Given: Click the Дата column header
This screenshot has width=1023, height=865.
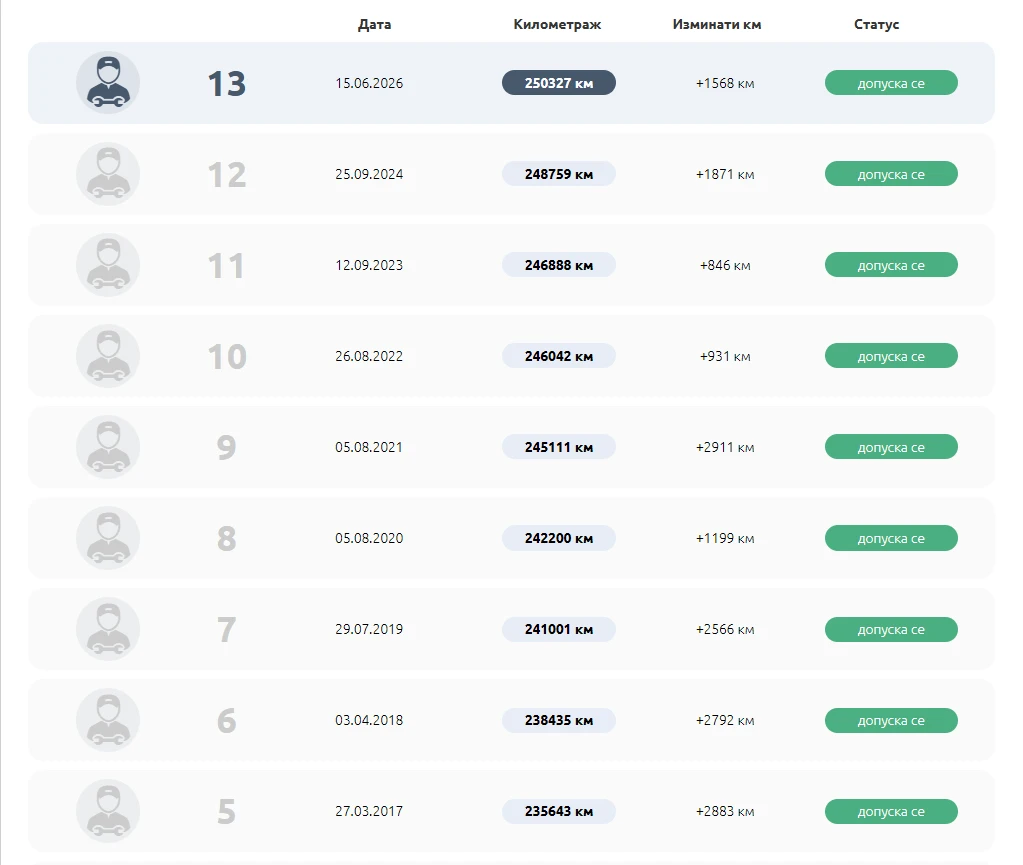Looking at the screenshot, I should click(374, 24).
